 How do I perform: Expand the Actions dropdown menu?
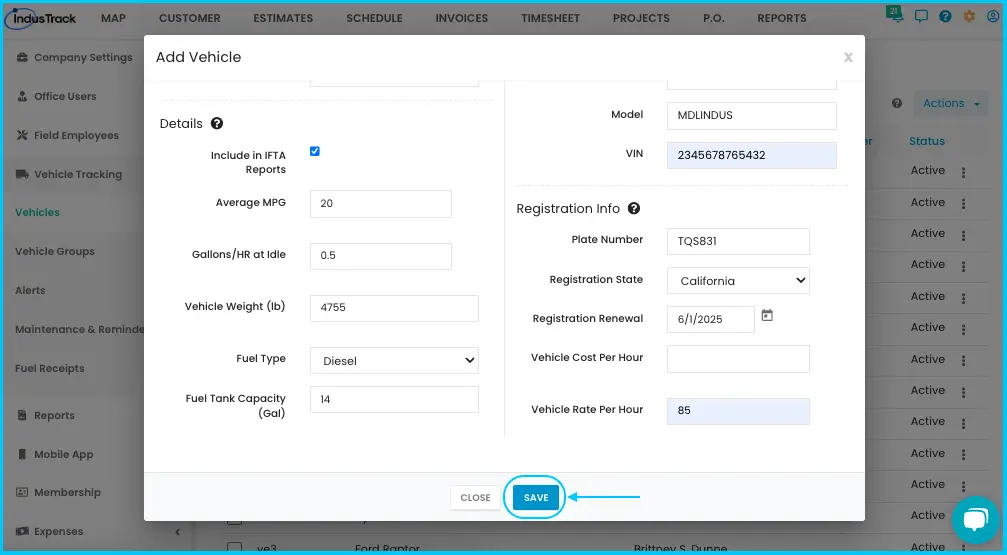point(951,103)
